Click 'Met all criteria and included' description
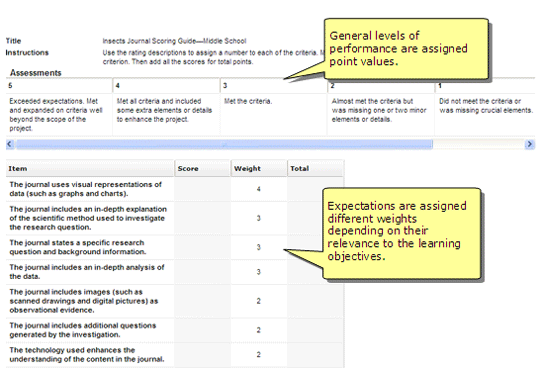 click(x=164, y=110)
